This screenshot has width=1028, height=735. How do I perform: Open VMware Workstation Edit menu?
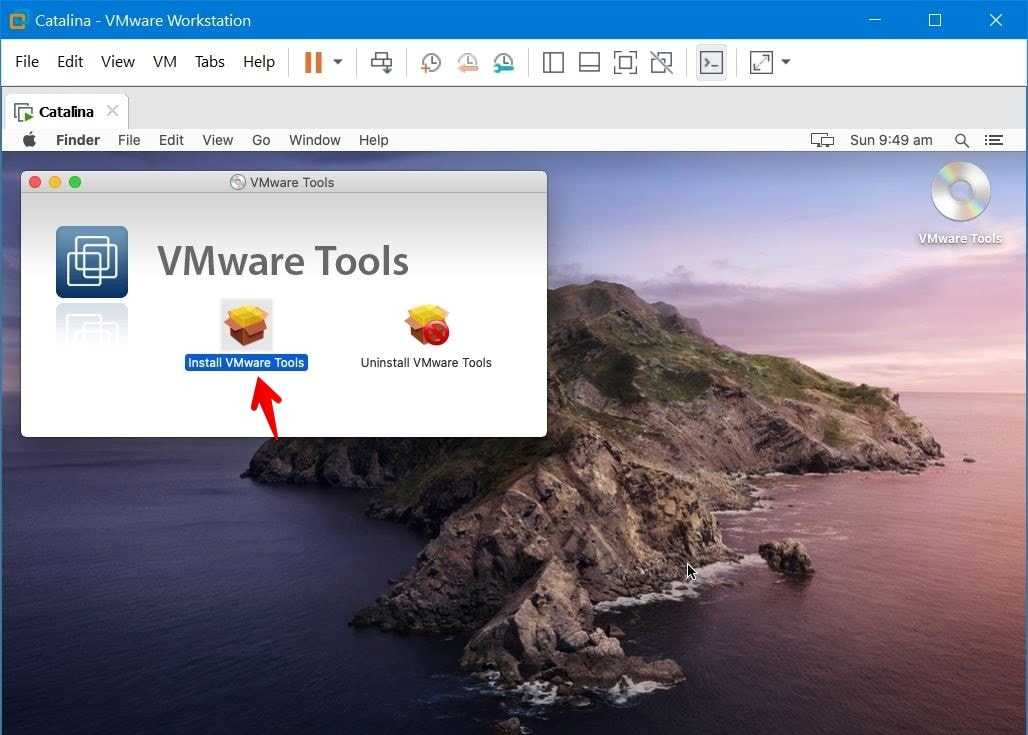pos(69,62)
